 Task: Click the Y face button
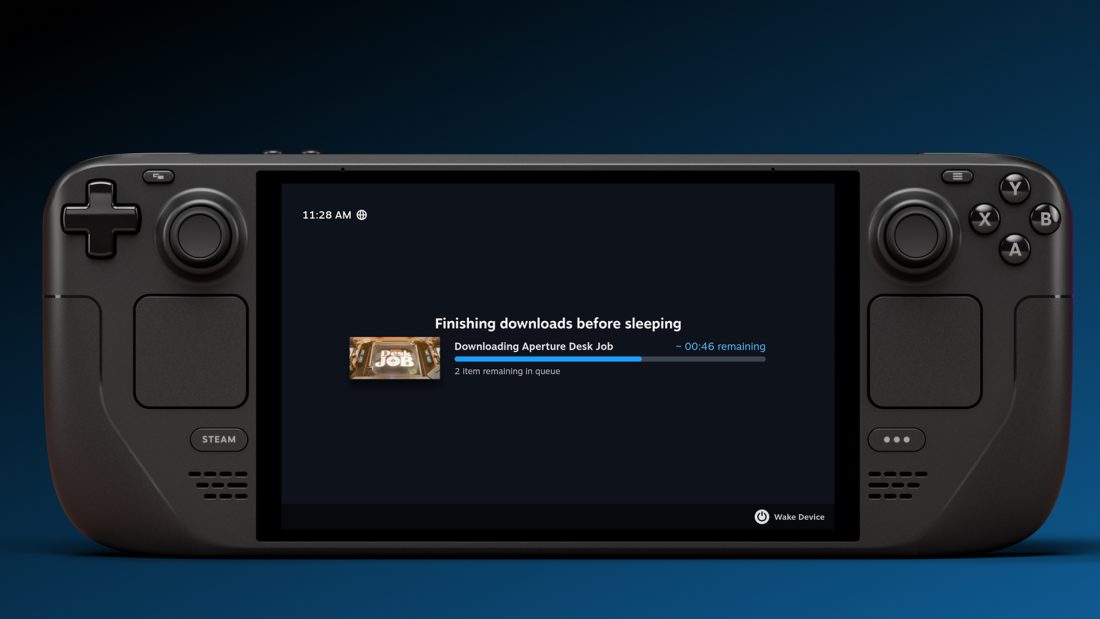click(1014, 188)
